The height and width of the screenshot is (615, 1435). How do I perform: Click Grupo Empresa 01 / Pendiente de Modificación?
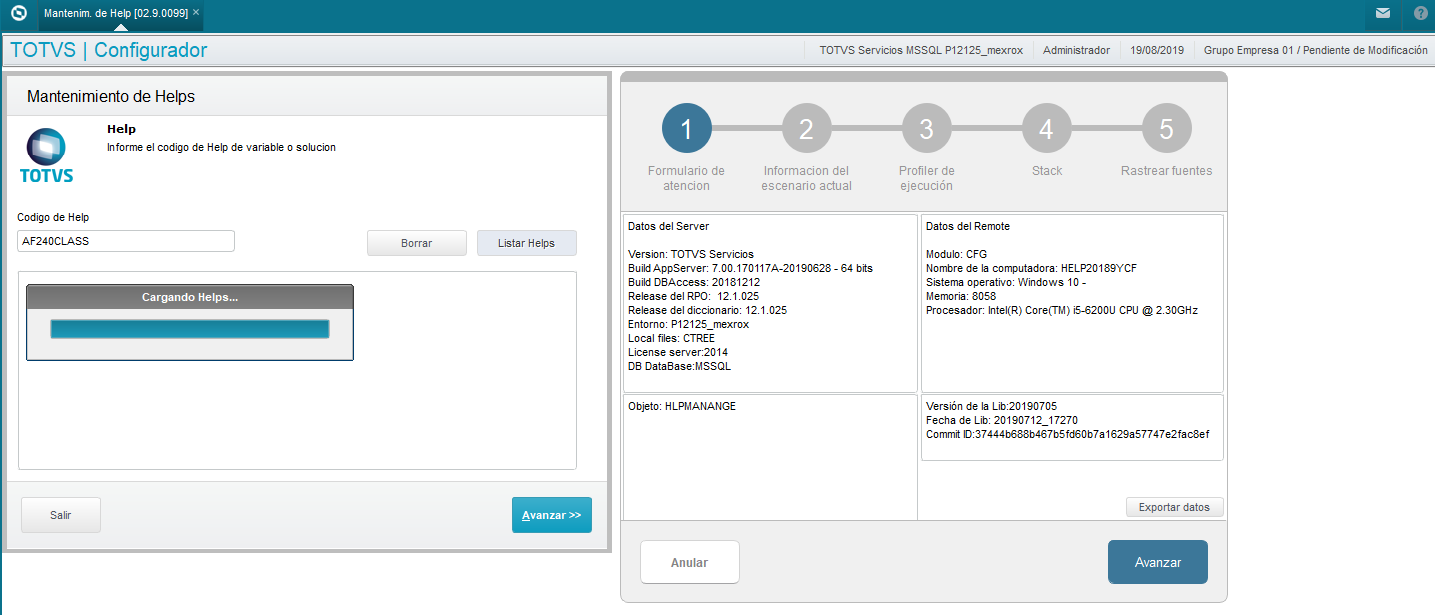point(1316,50)
